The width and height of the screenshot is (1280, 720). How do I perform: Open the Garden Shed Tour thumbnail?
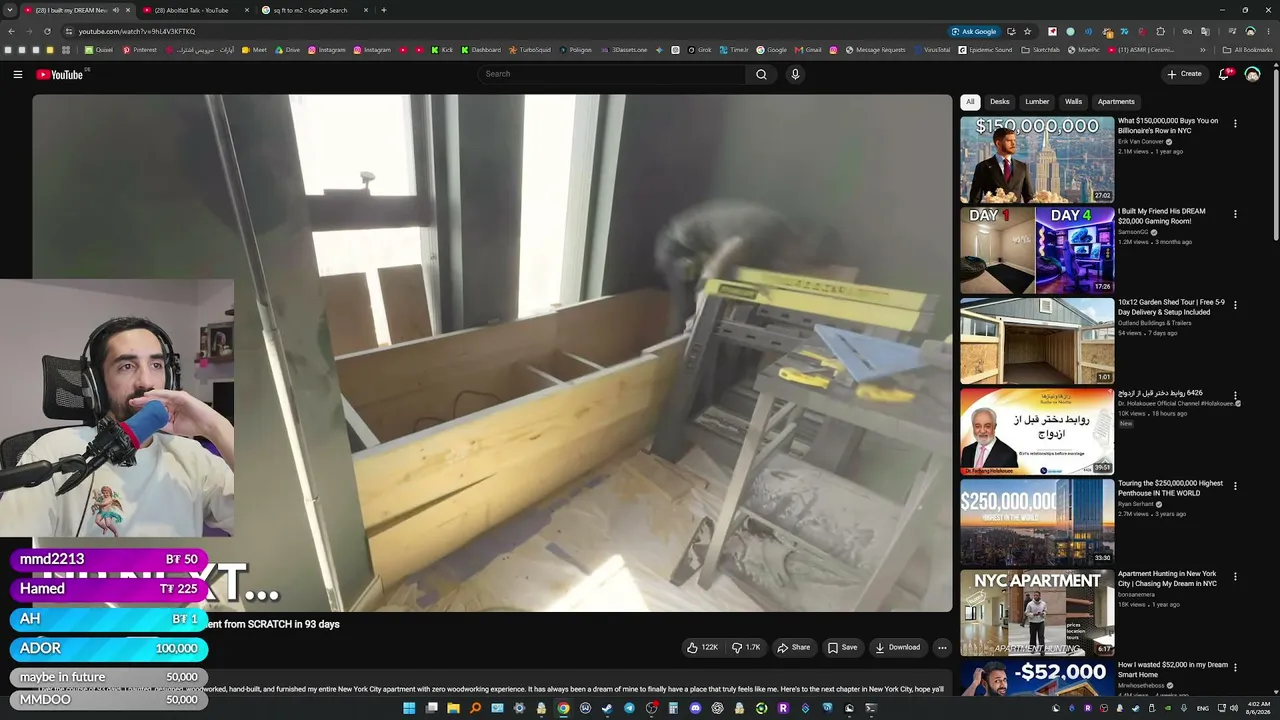coord(1037,341)
